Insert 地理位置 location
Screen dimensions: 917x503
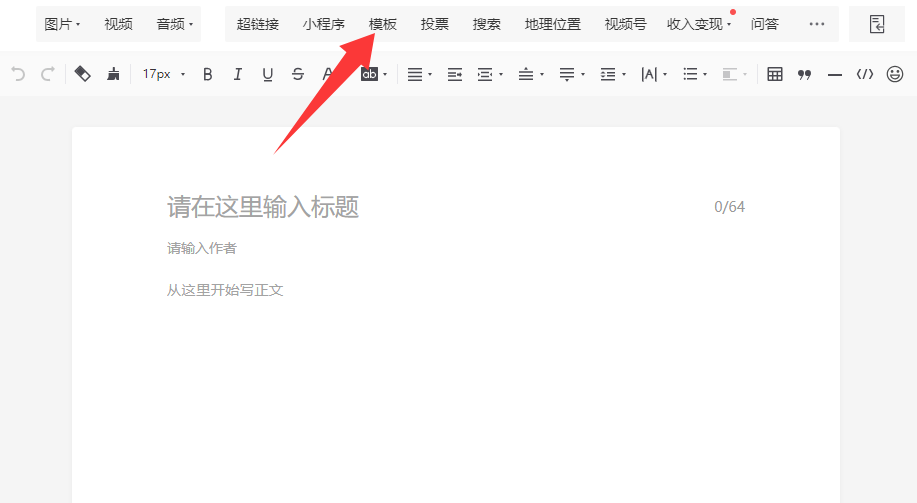click(553, 24)
